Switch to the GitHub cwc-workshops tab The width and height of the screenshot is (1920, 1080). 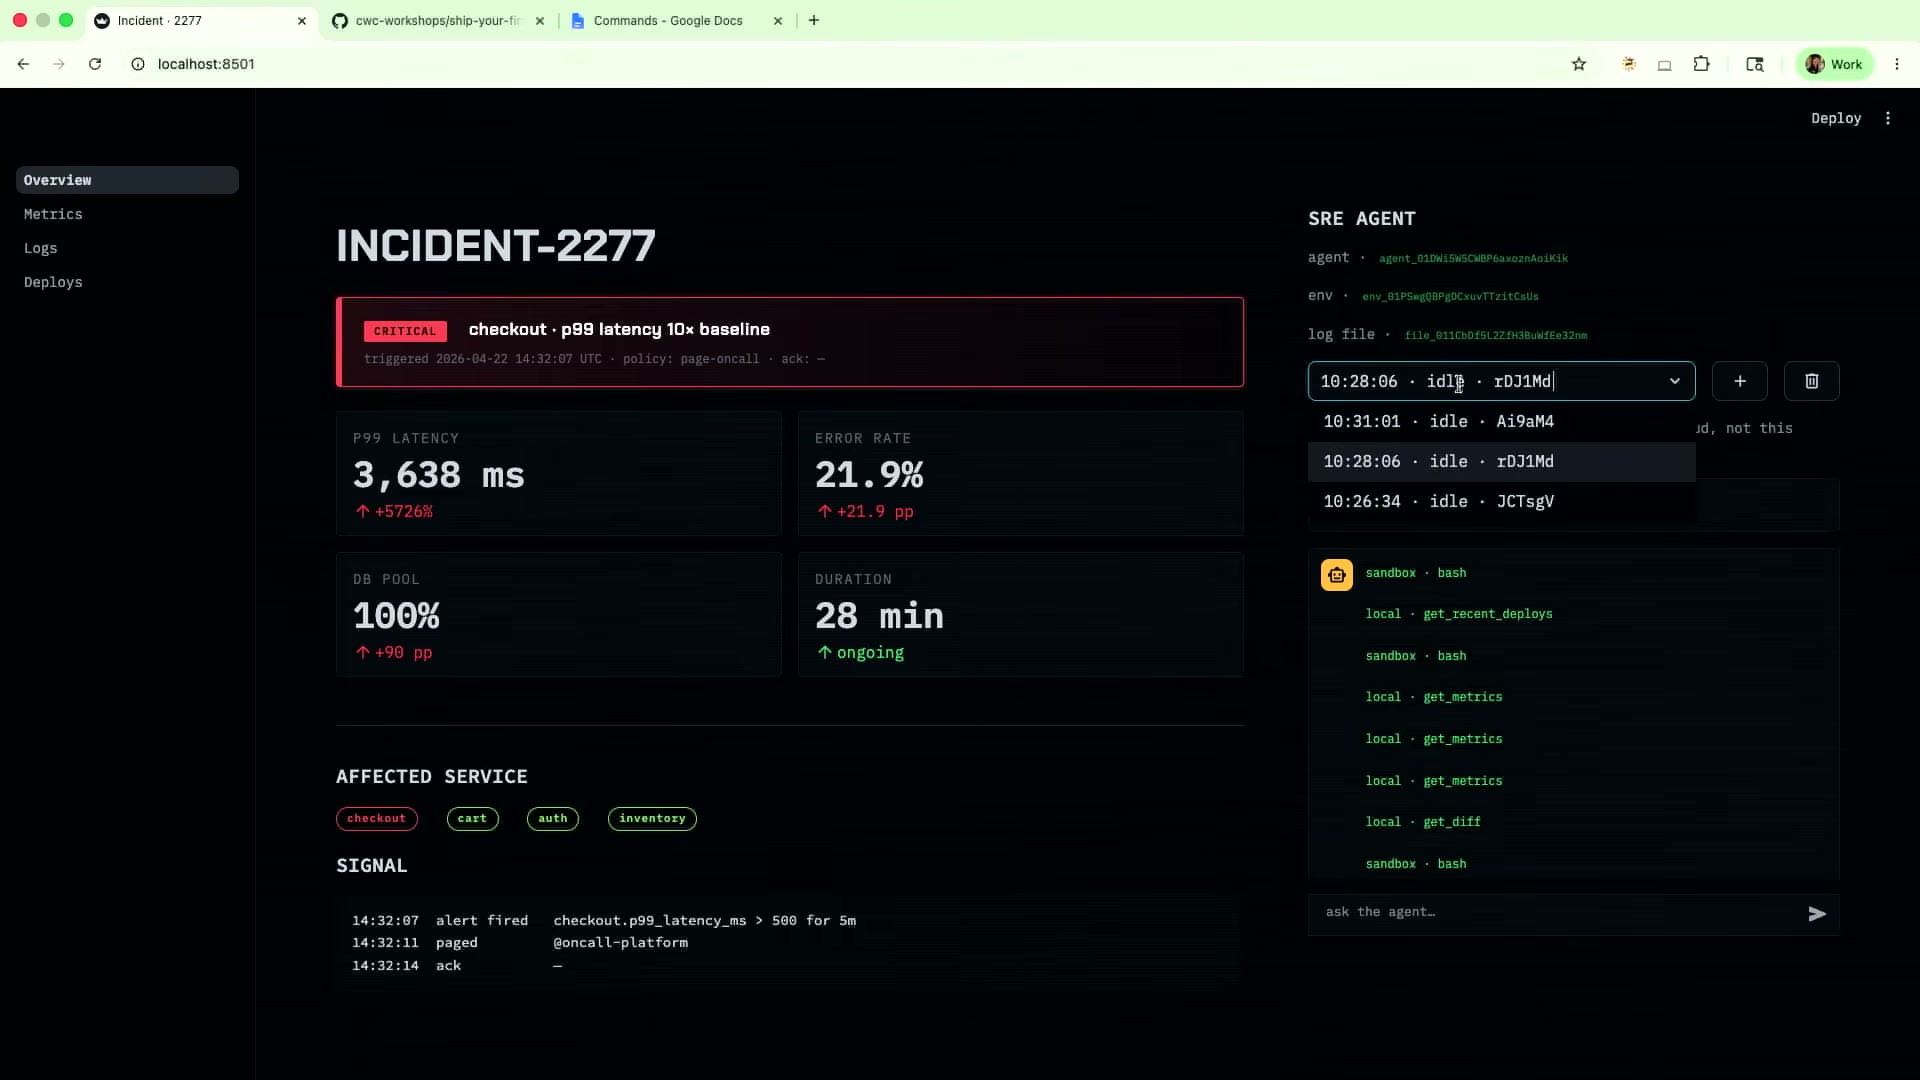pyautogui.click(x=438, y=21)
